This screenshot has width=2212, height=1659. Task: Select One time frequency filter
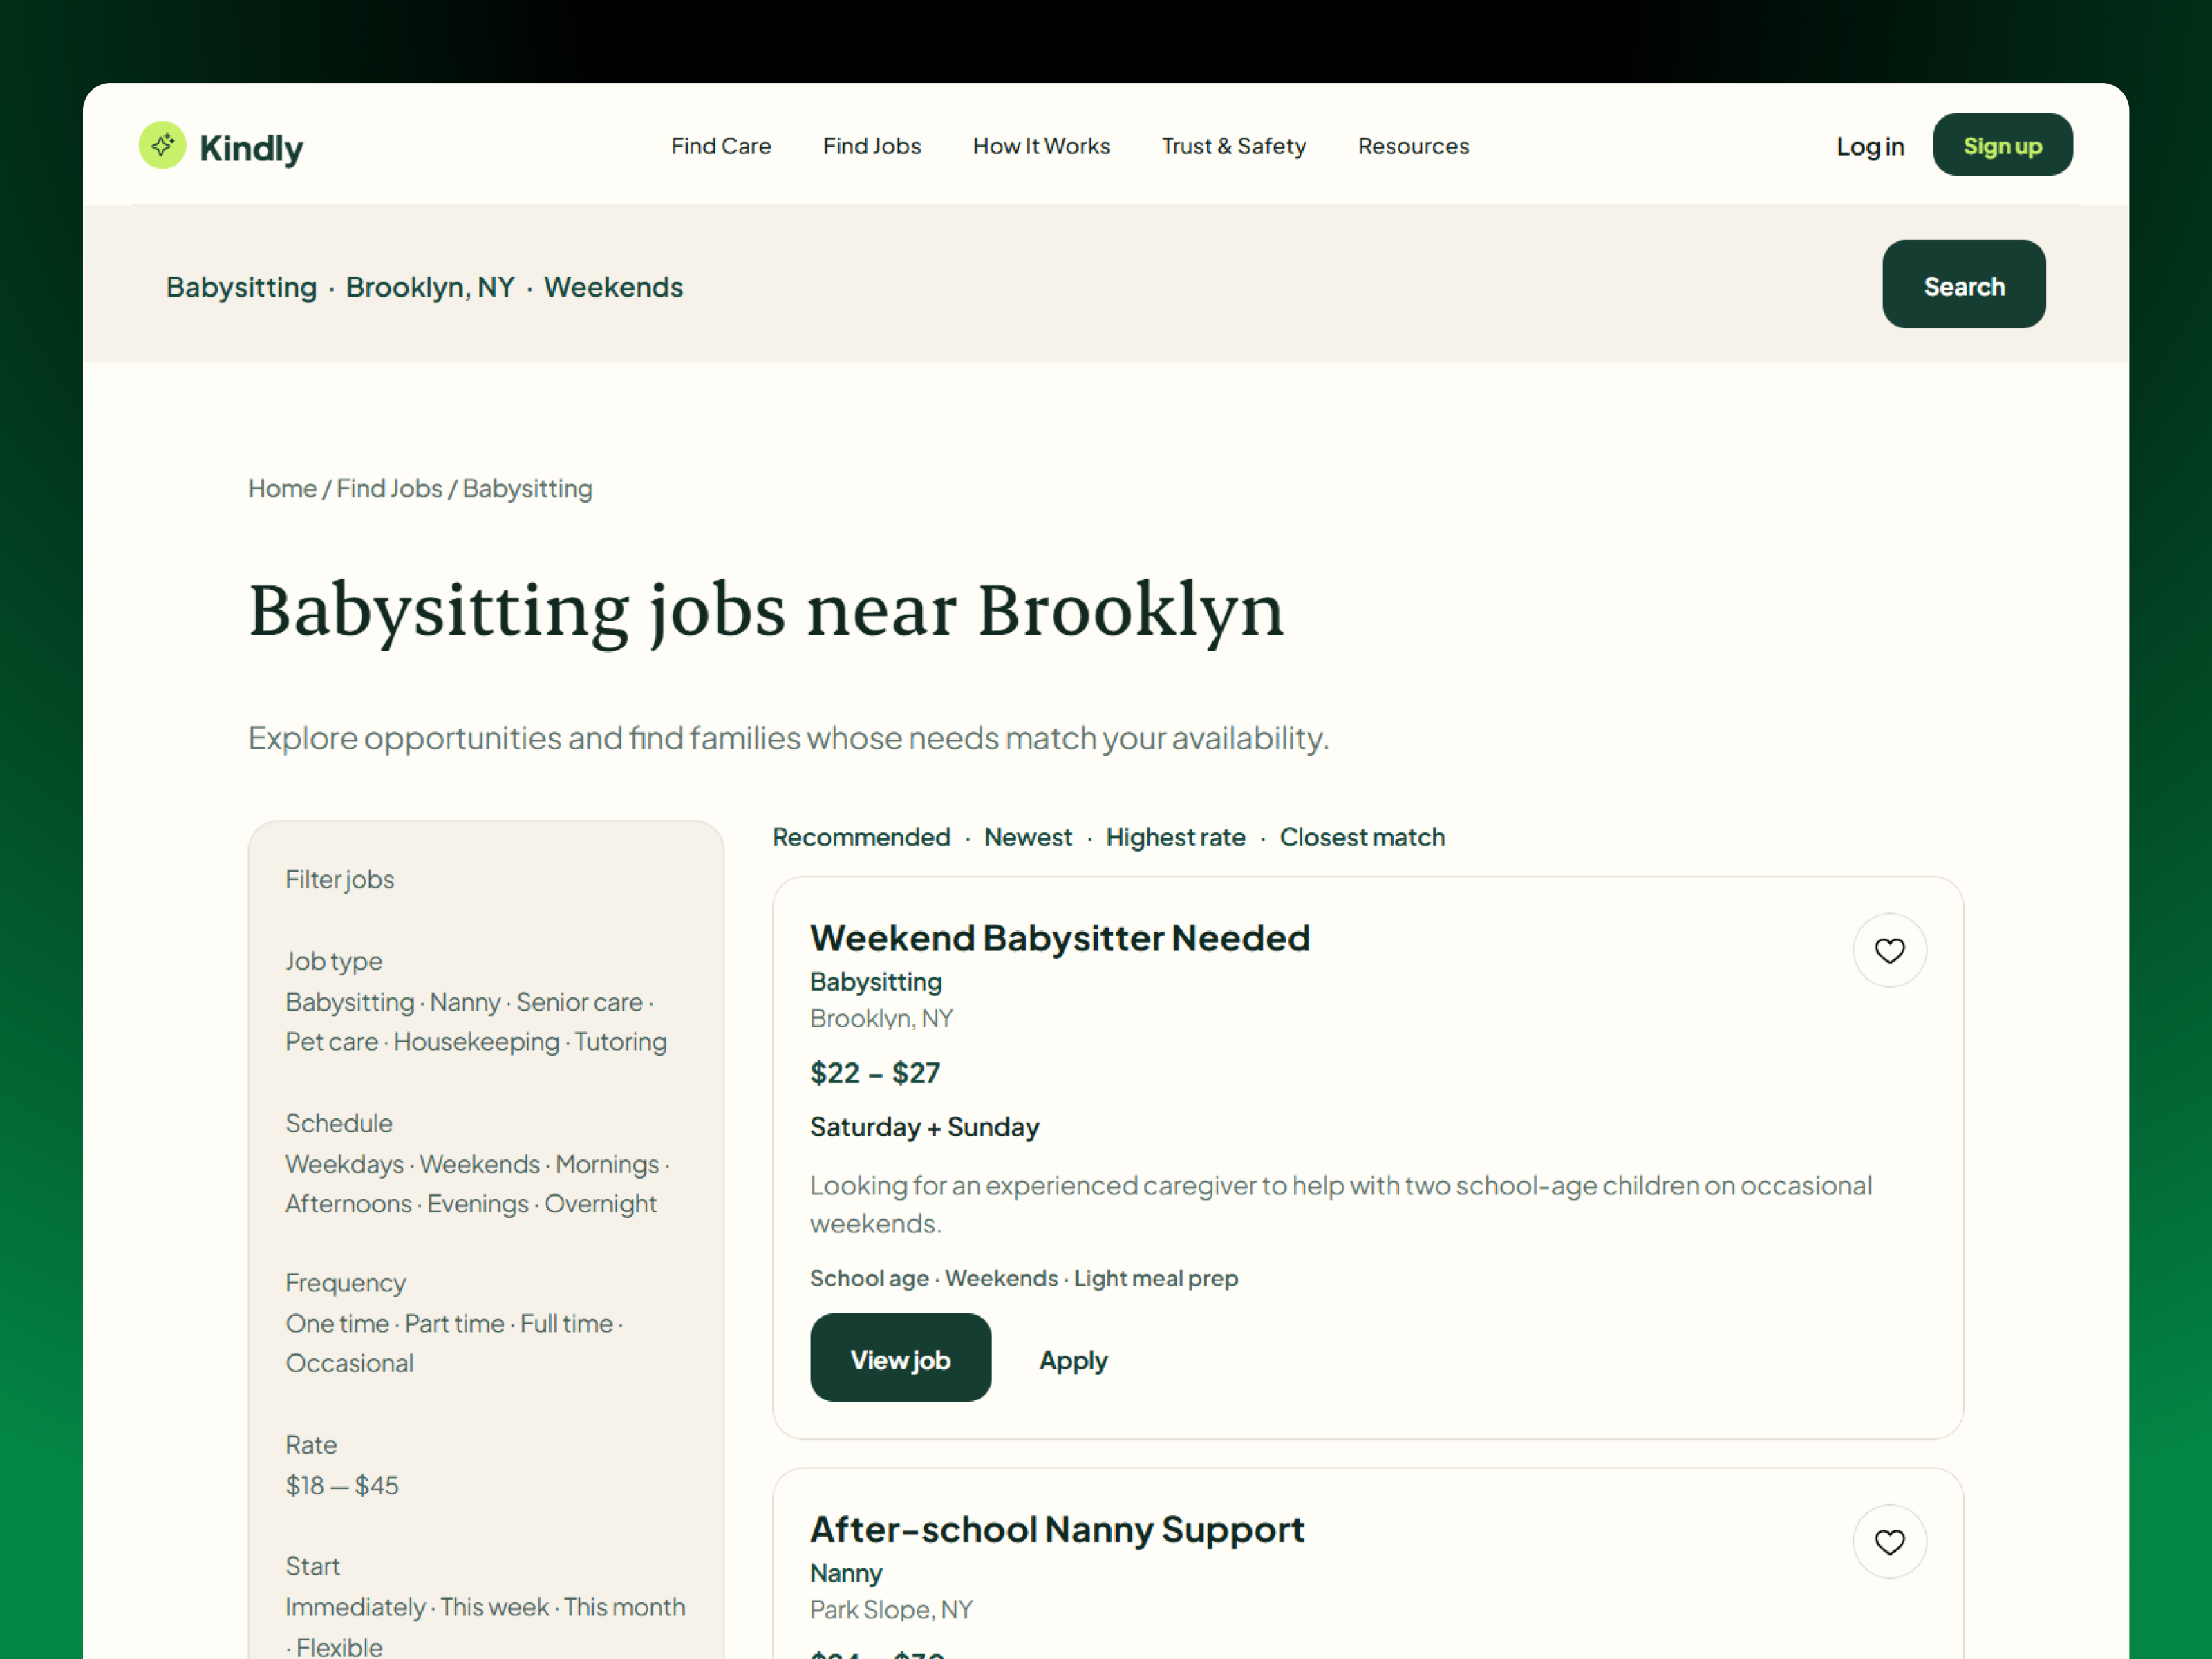(337, 1324)
